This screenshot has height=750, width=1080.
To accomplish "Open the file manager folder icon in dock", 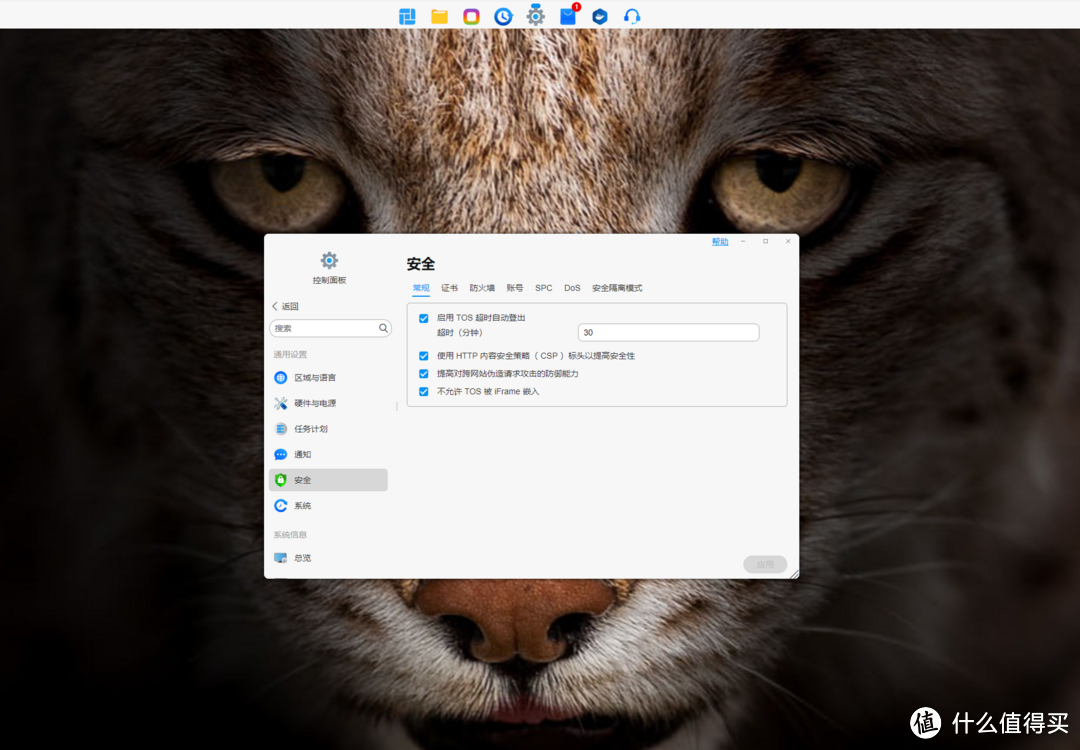I will pyautogui.click(x=439, y=16).
